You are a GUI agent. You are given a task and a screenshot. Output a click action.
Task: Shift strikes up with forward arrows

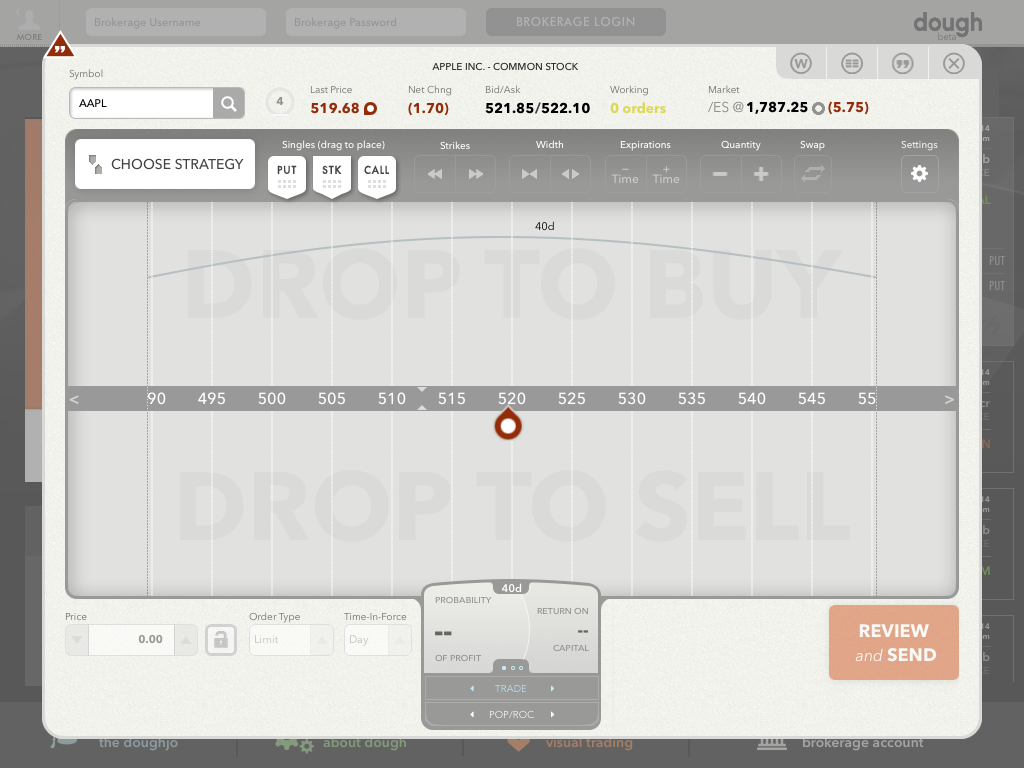pos(476,174)
